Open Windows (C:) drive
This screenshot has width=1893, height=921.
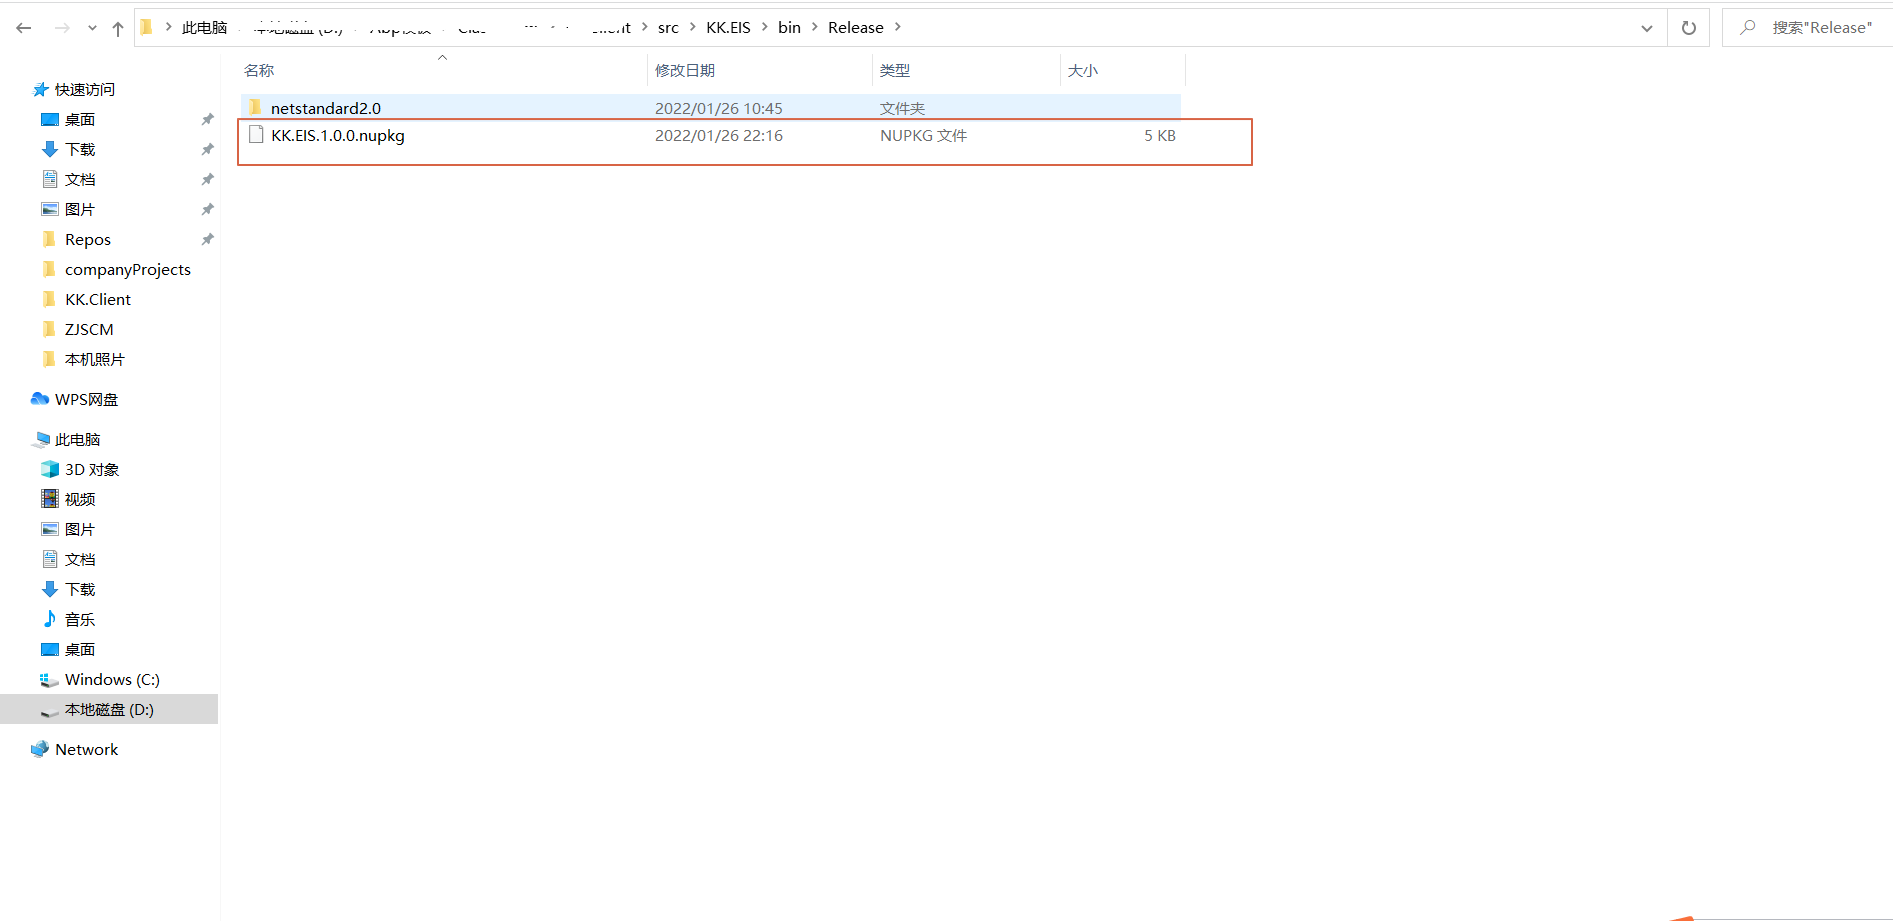pyautogui.click(x=112, y=680)
